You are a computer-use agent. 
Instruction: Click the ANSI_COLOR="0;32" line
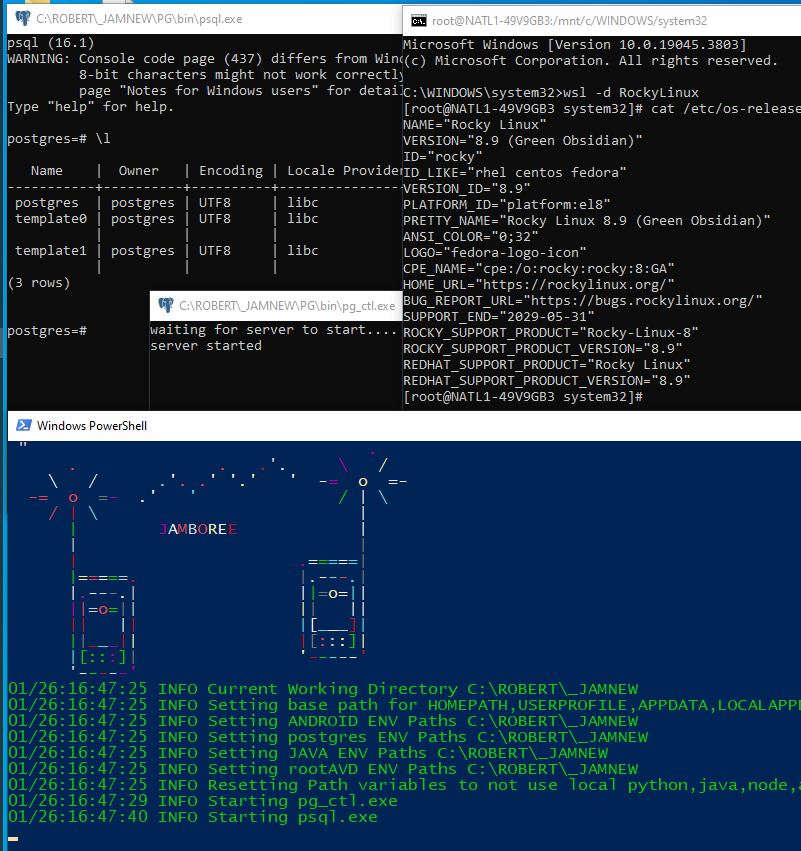pos(471,237)
